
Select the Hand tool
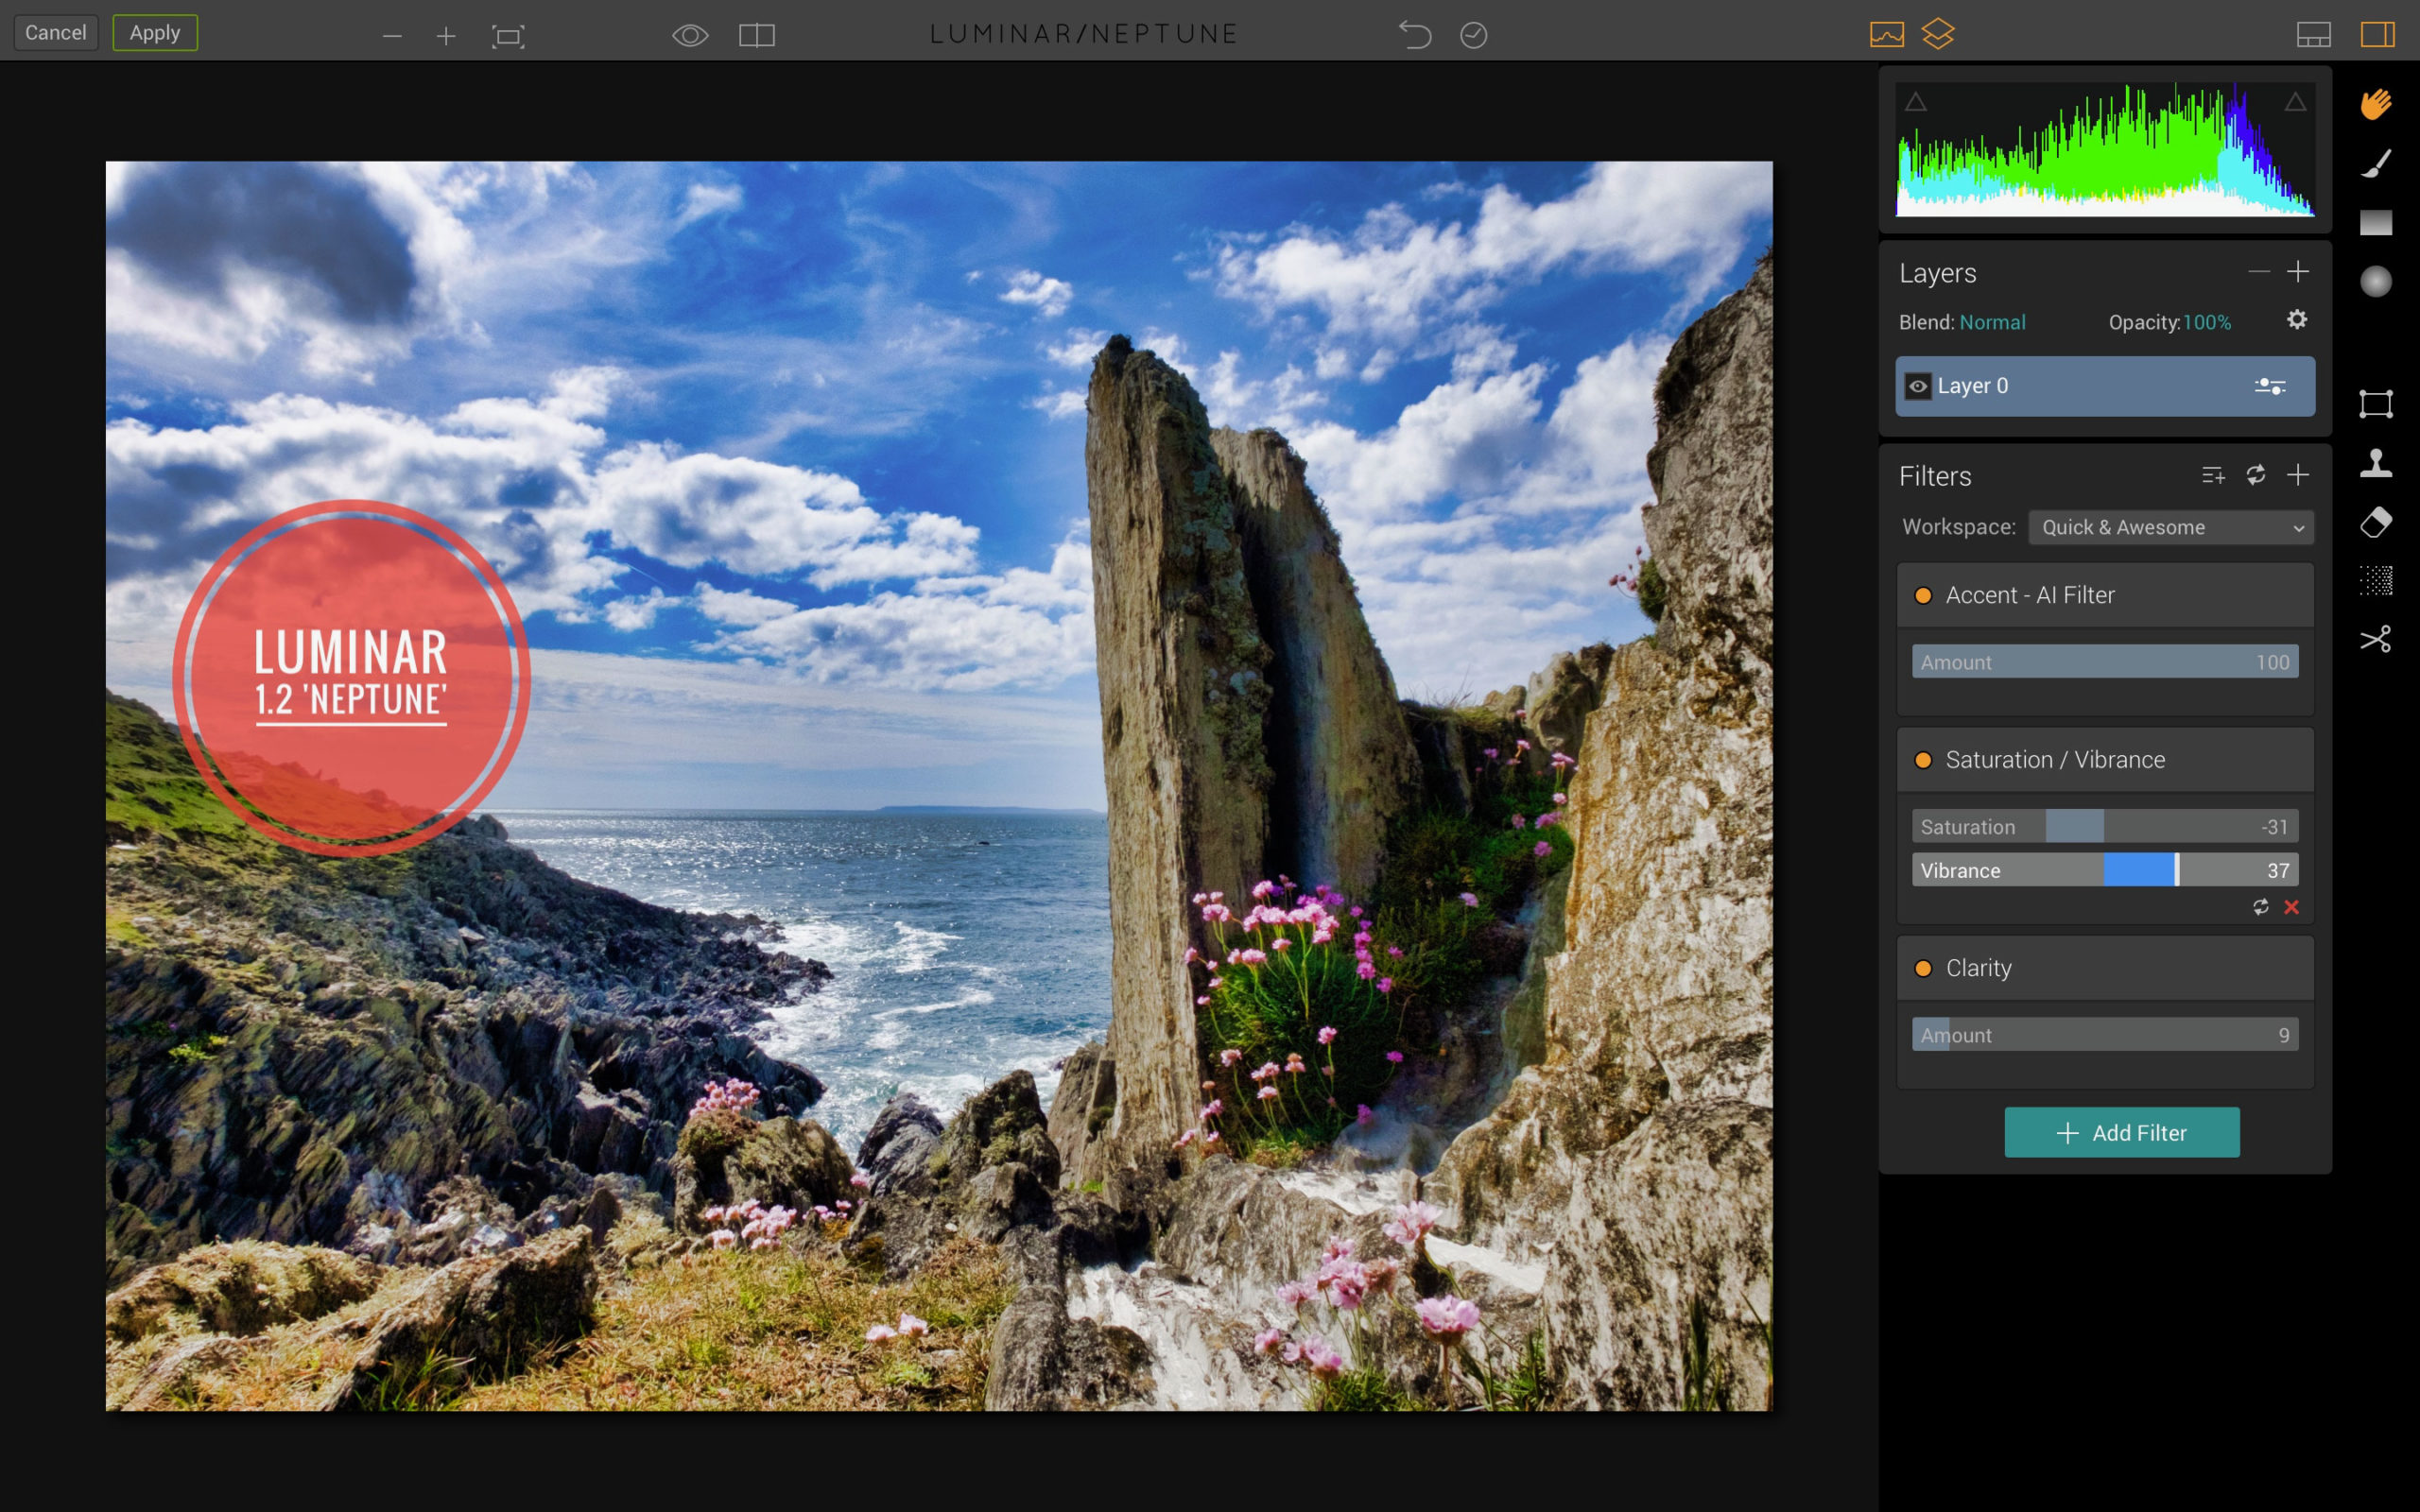coord(2378,103)
